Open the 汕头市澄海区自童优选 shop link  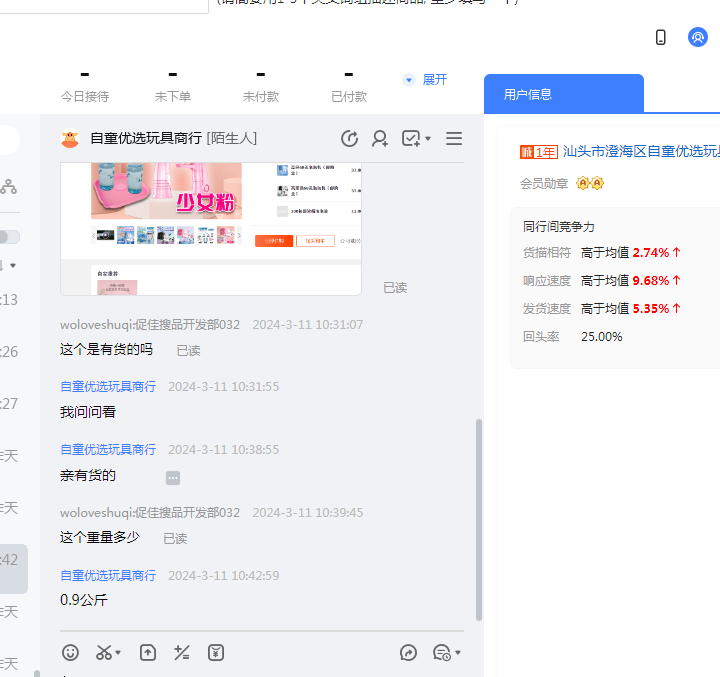tap(640, 152)
